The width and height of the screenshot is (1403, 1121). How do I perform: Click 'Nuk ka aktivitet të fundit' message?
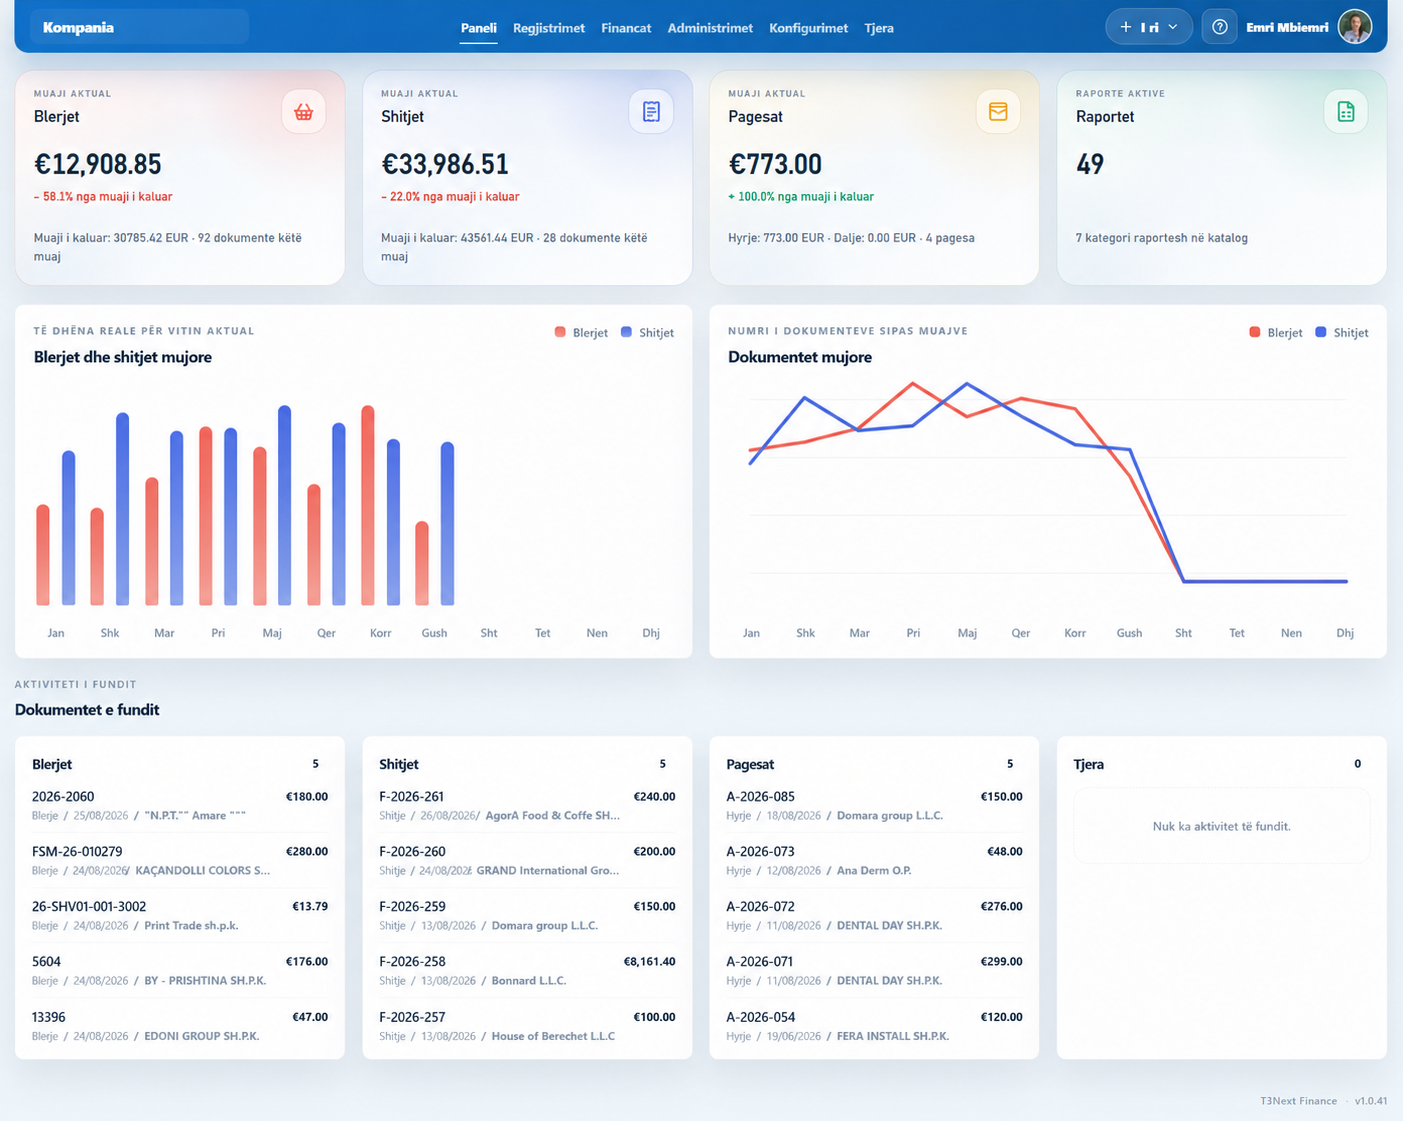click(x=1221, y=826)
